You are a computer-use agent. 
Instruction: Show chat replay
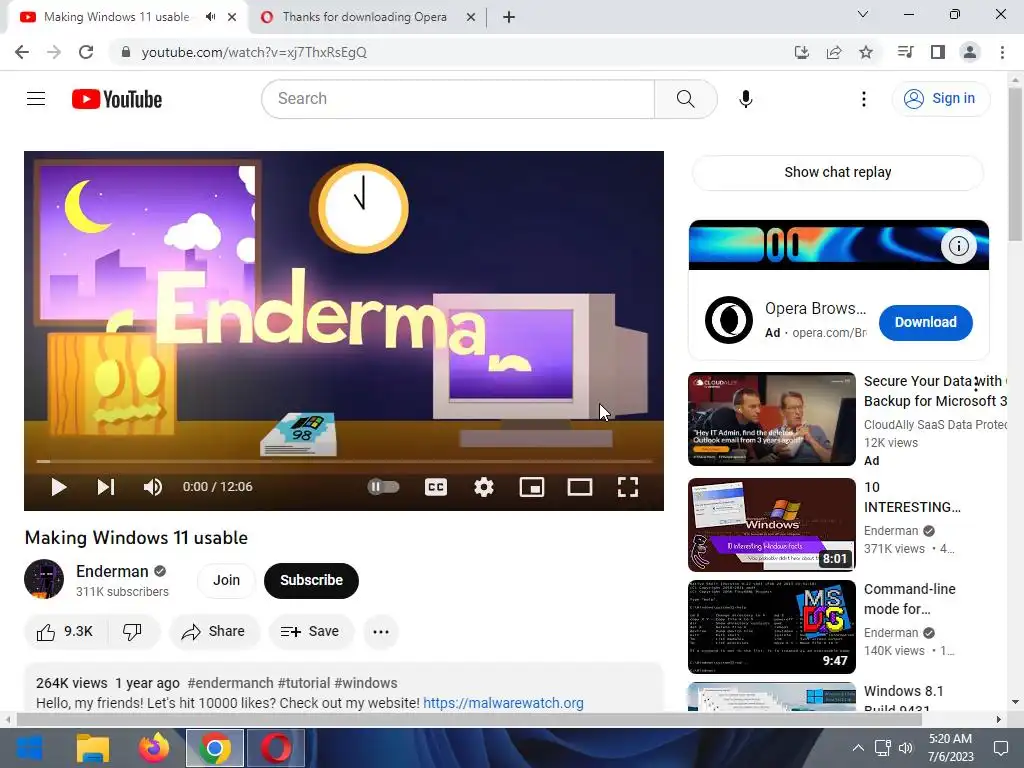(x=837, y=172)
